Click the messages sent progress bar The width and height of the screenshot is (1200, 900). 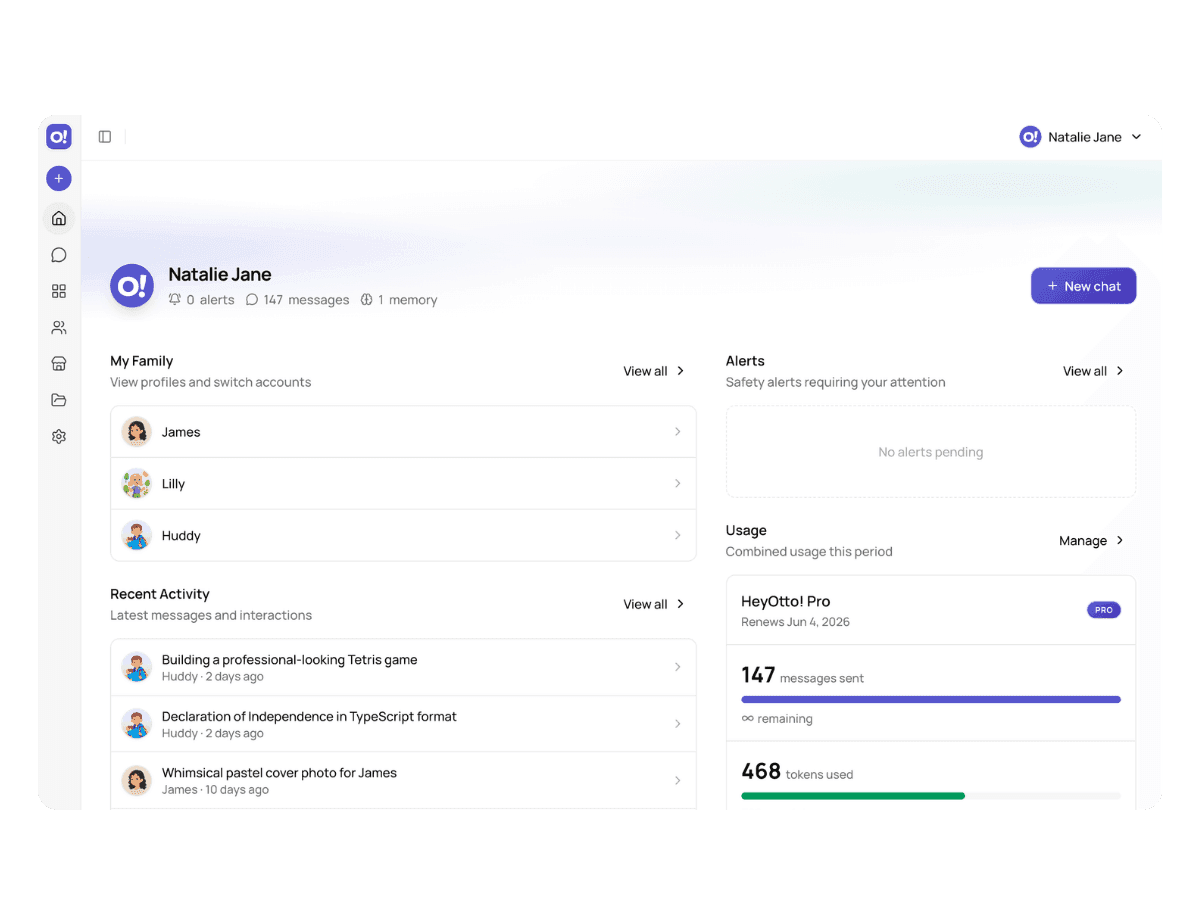931,700
